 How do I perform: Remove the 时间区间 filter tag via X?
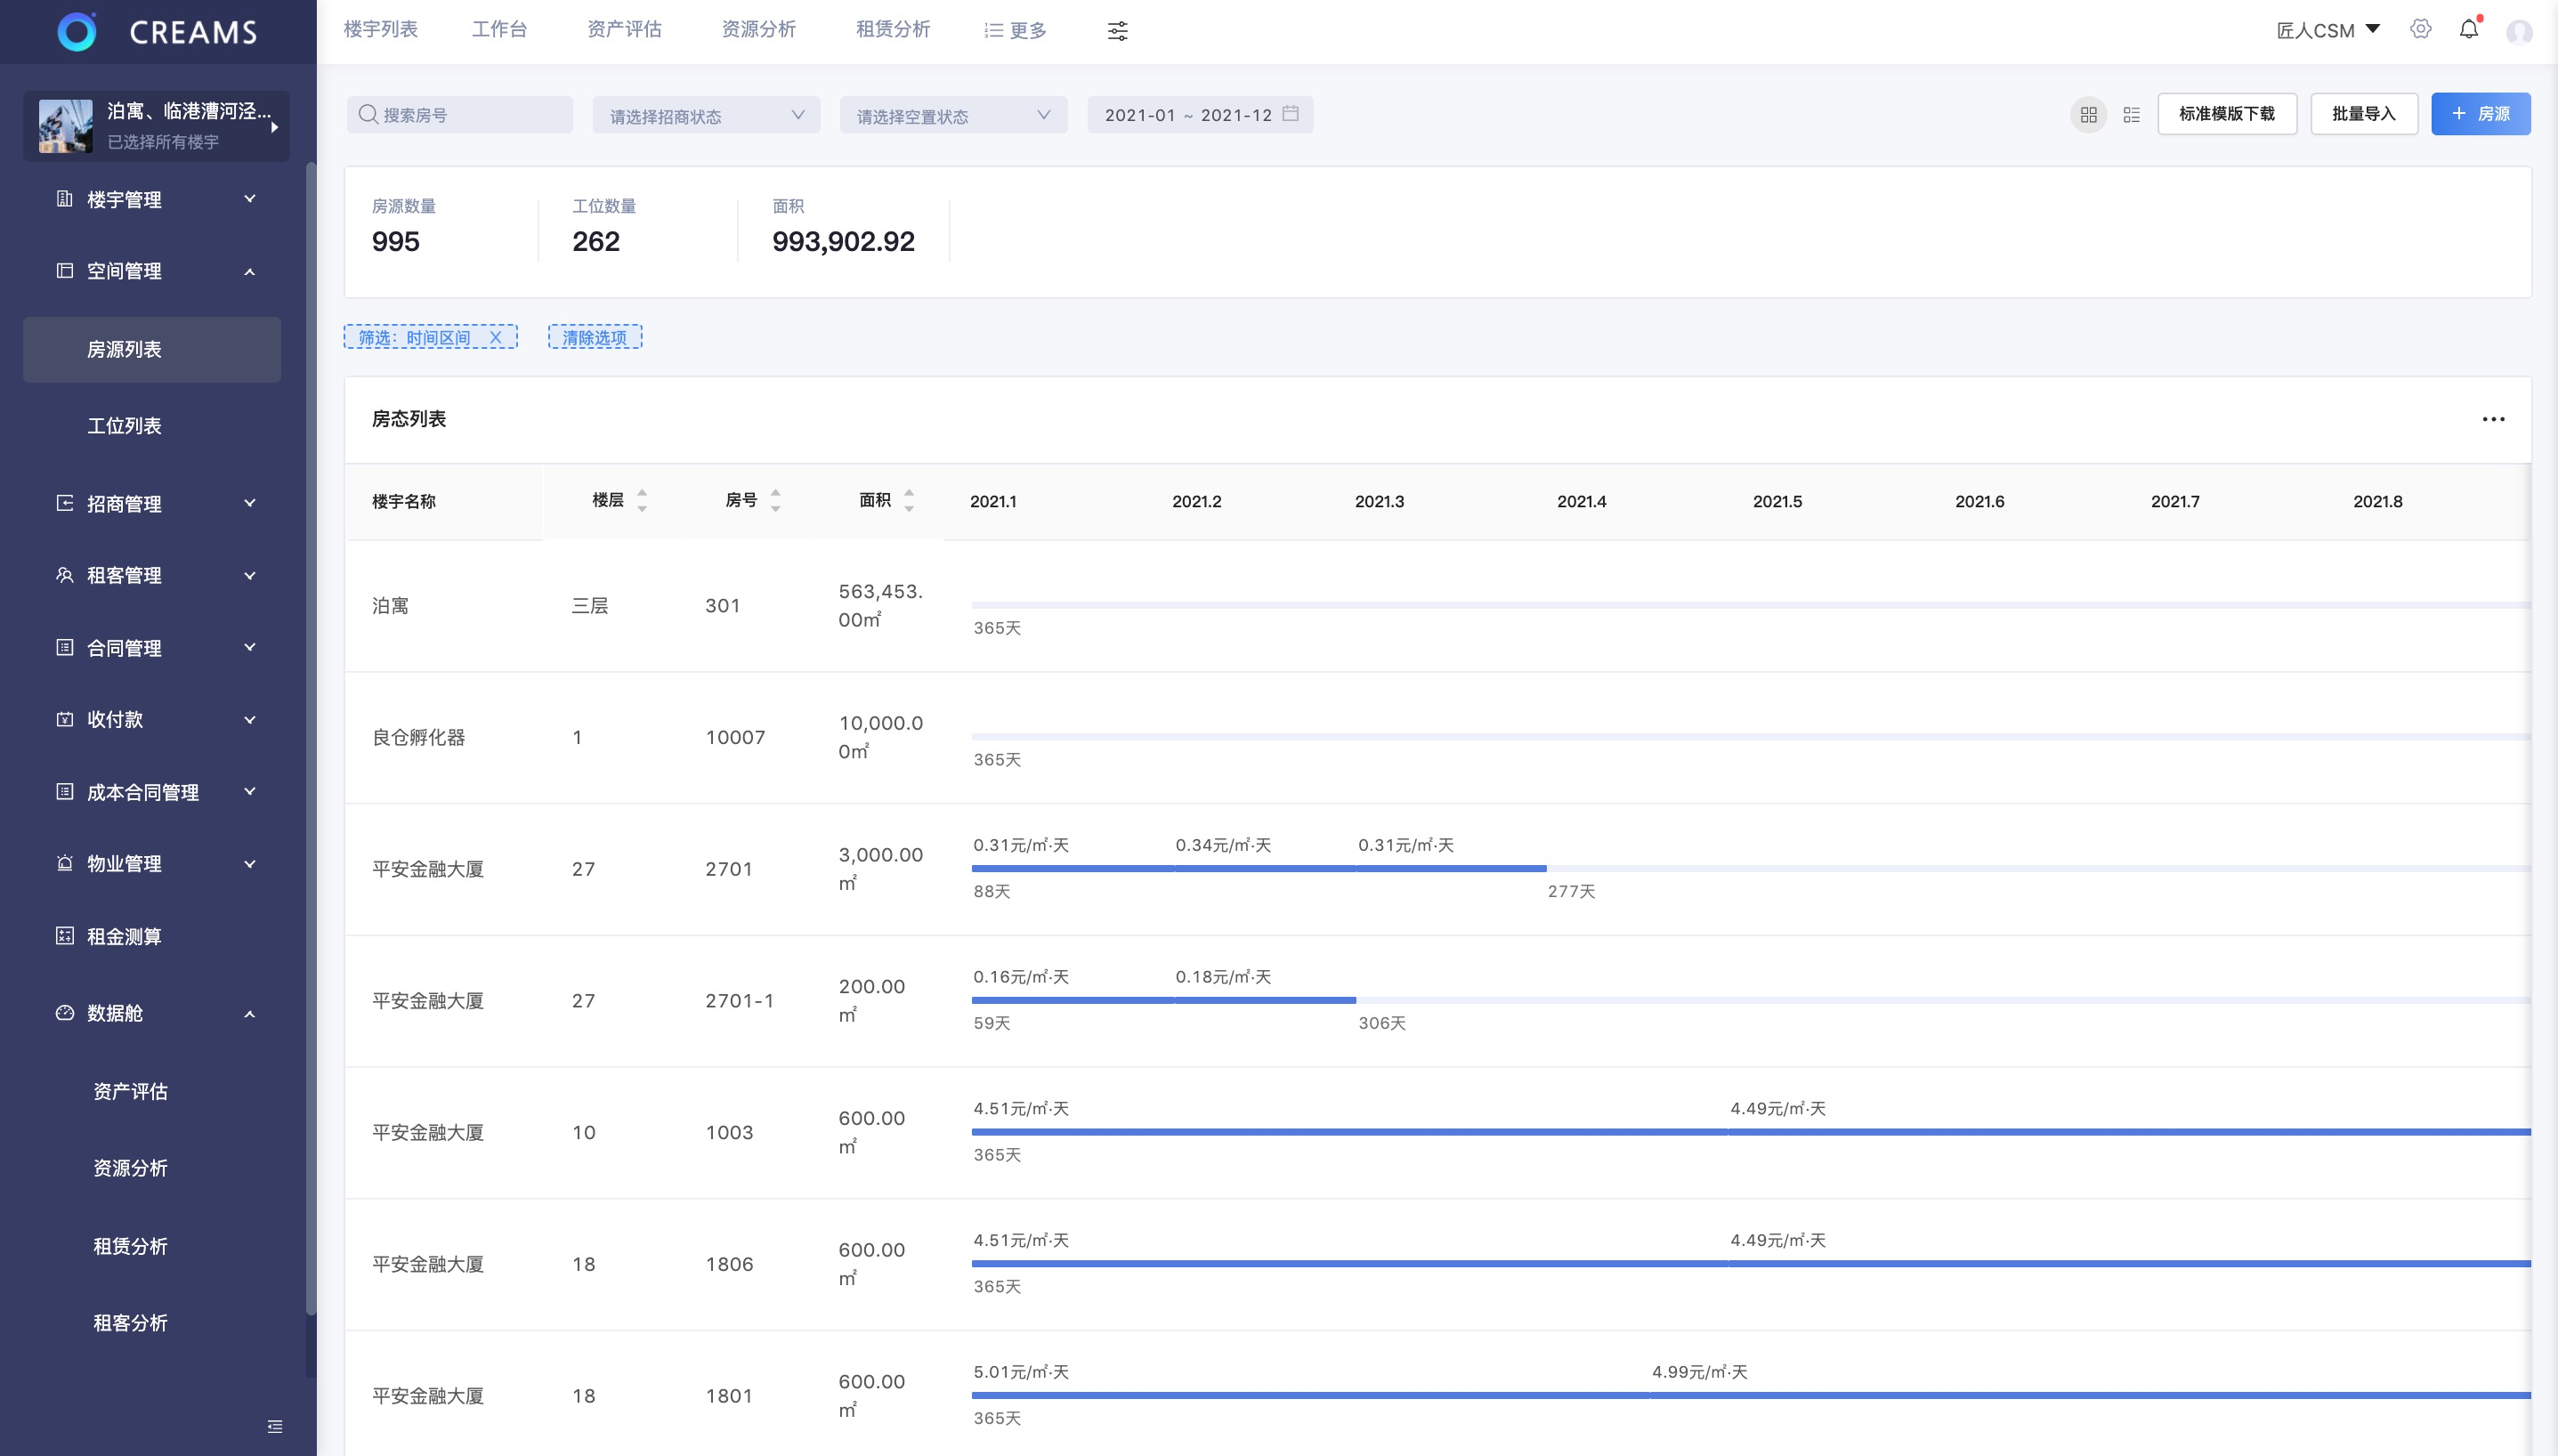point(495,338)
